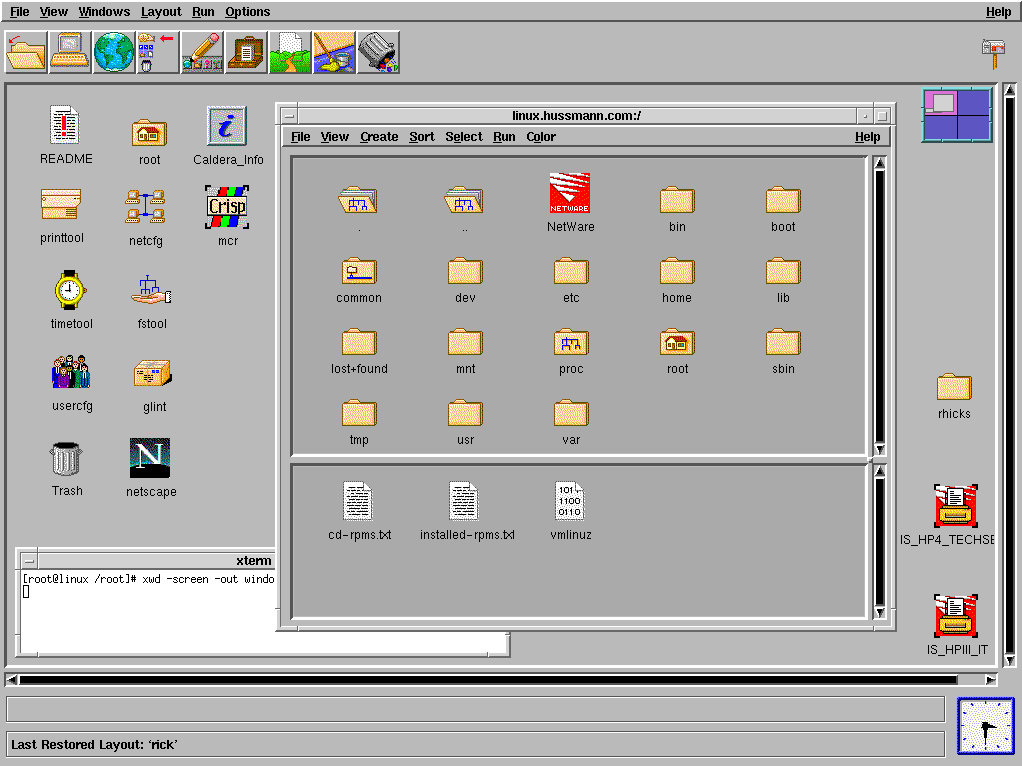Expand the Color menu in the file window
1022x766 pixels.
click(541, 137)
